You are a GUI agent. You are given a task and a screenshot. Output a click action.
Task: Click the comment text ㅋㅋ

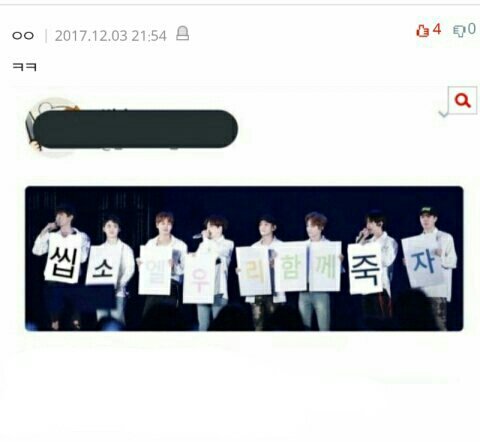(24, 67)
